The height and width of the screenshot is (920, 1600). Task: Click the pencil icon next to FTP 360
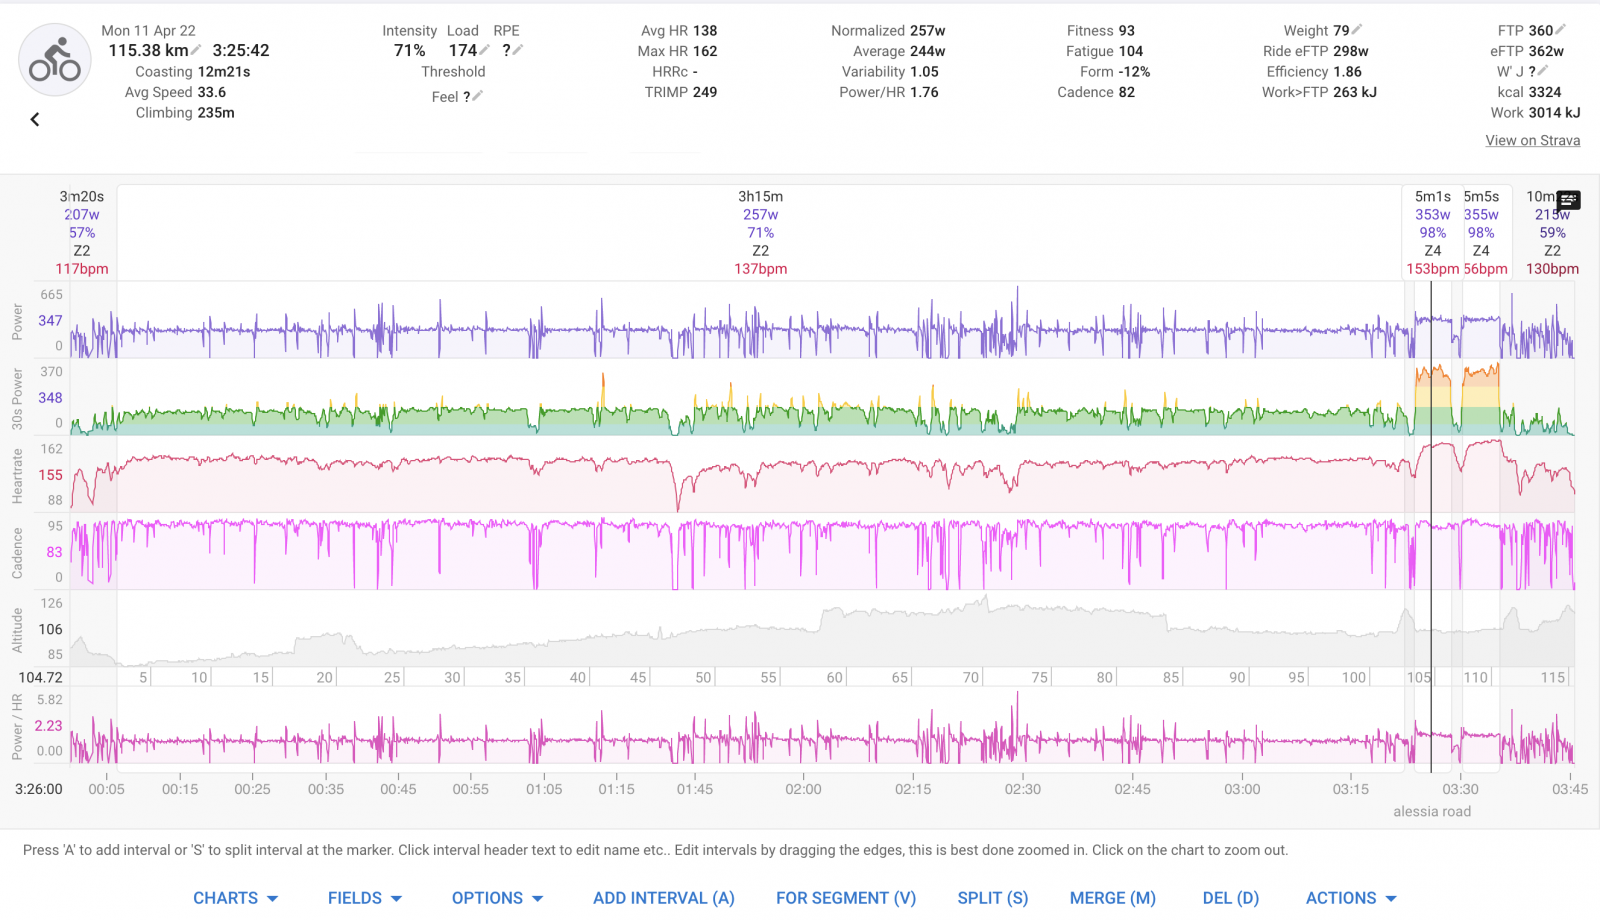tap(1561, 30)
